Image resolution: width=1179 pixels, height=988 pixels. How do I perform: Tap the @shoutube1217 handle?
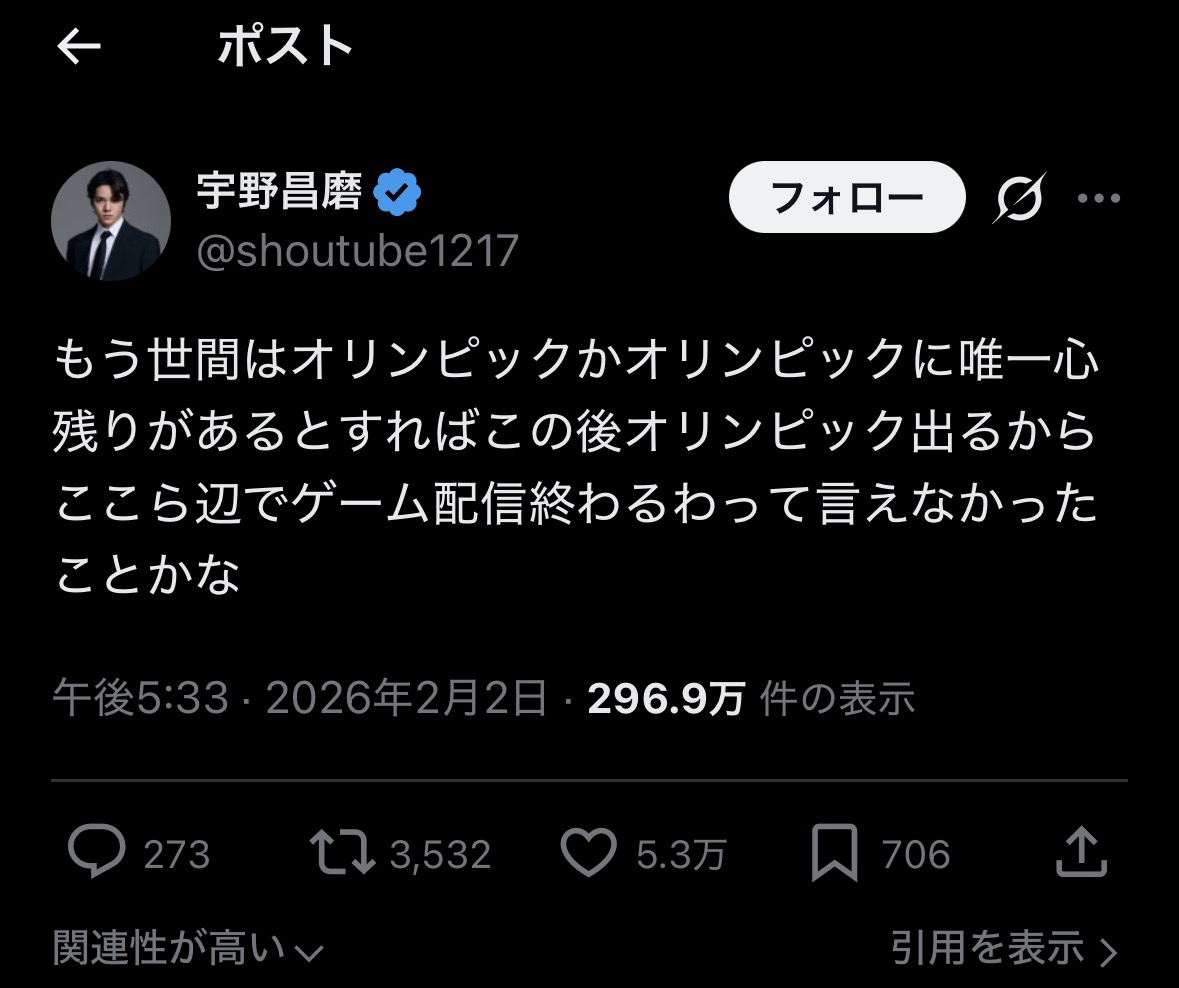[357, 251]
